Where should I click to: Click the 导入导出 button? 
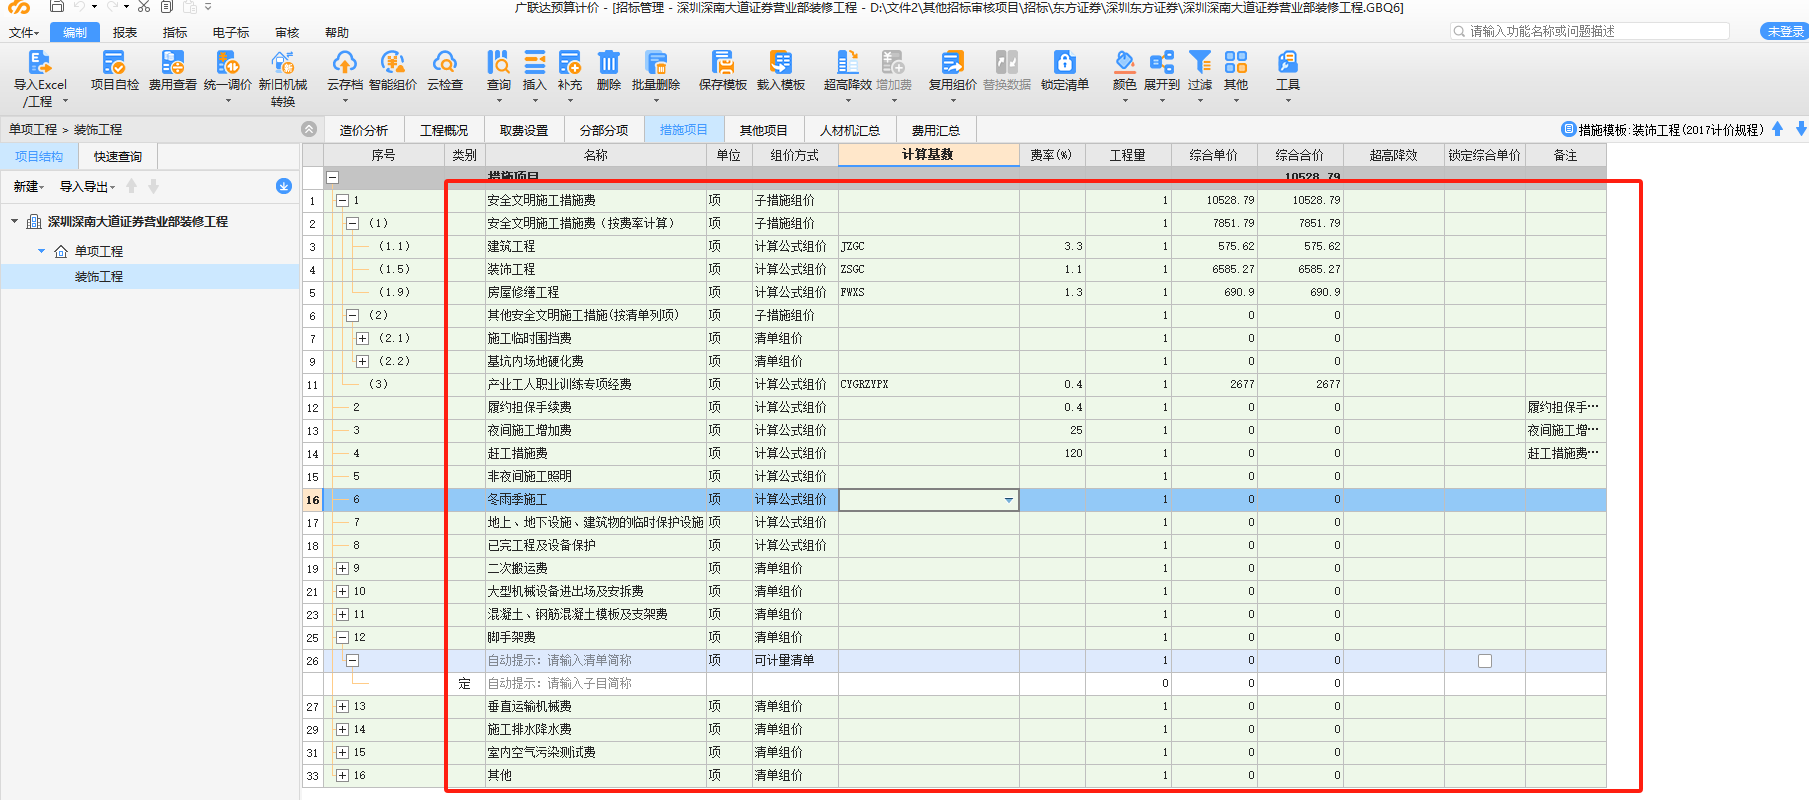(x=88, y=187)
